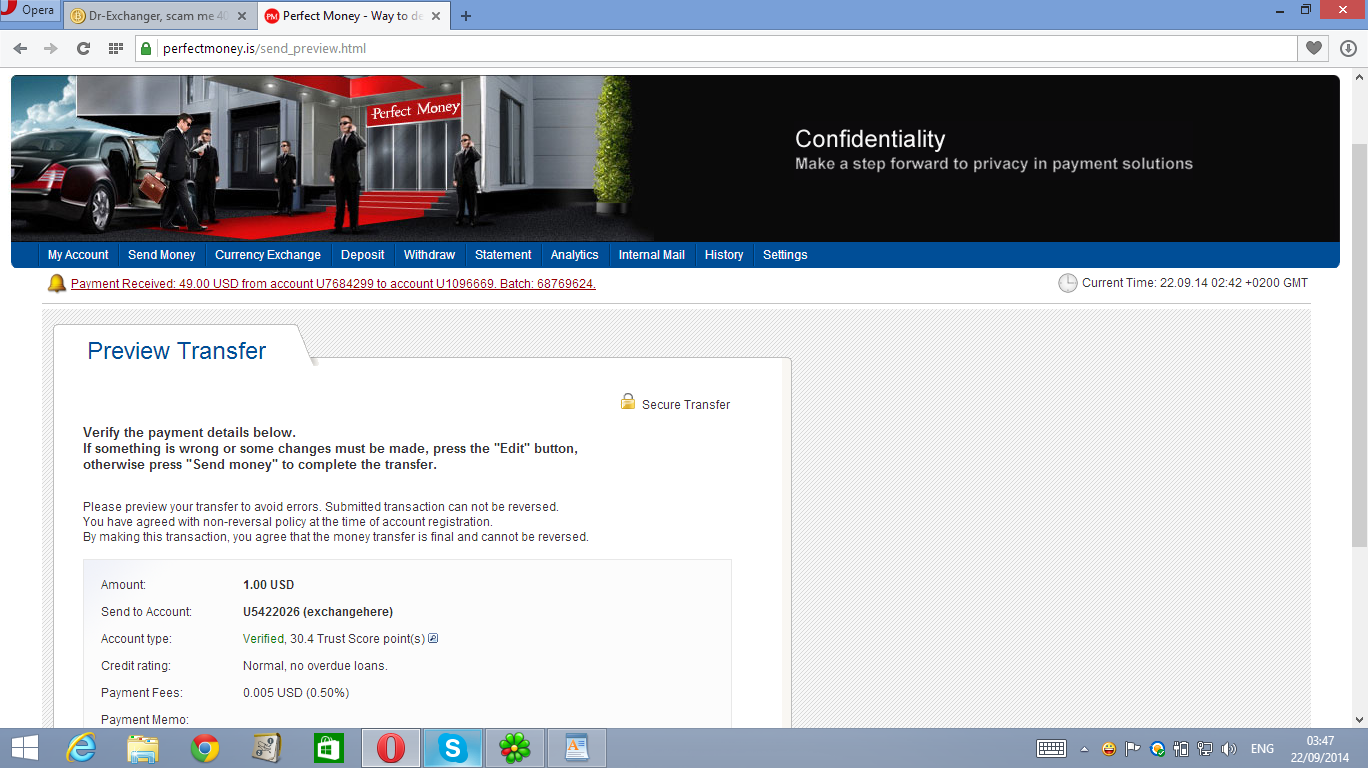Click the Preview Transfer heading
Image resolution: width=1368 pixels, height=768 pixels.
pyautogui.click(x=177, y=351)
